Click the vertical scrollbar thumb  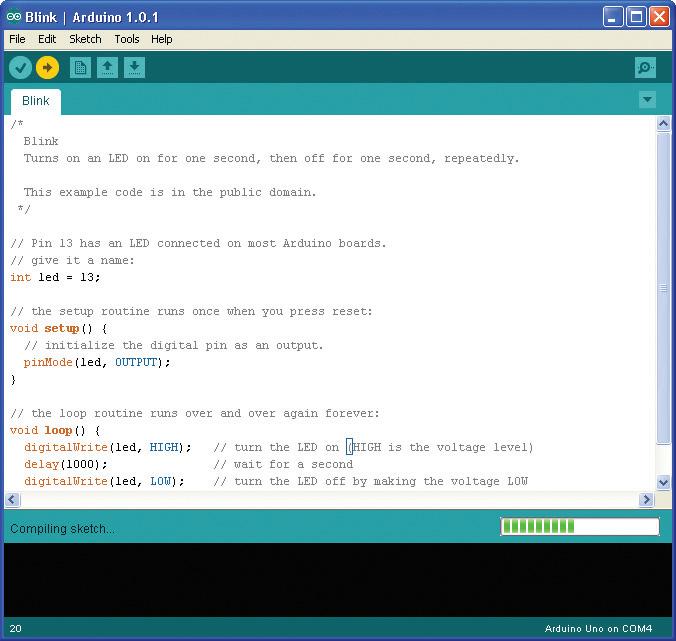tap(663, 288)
